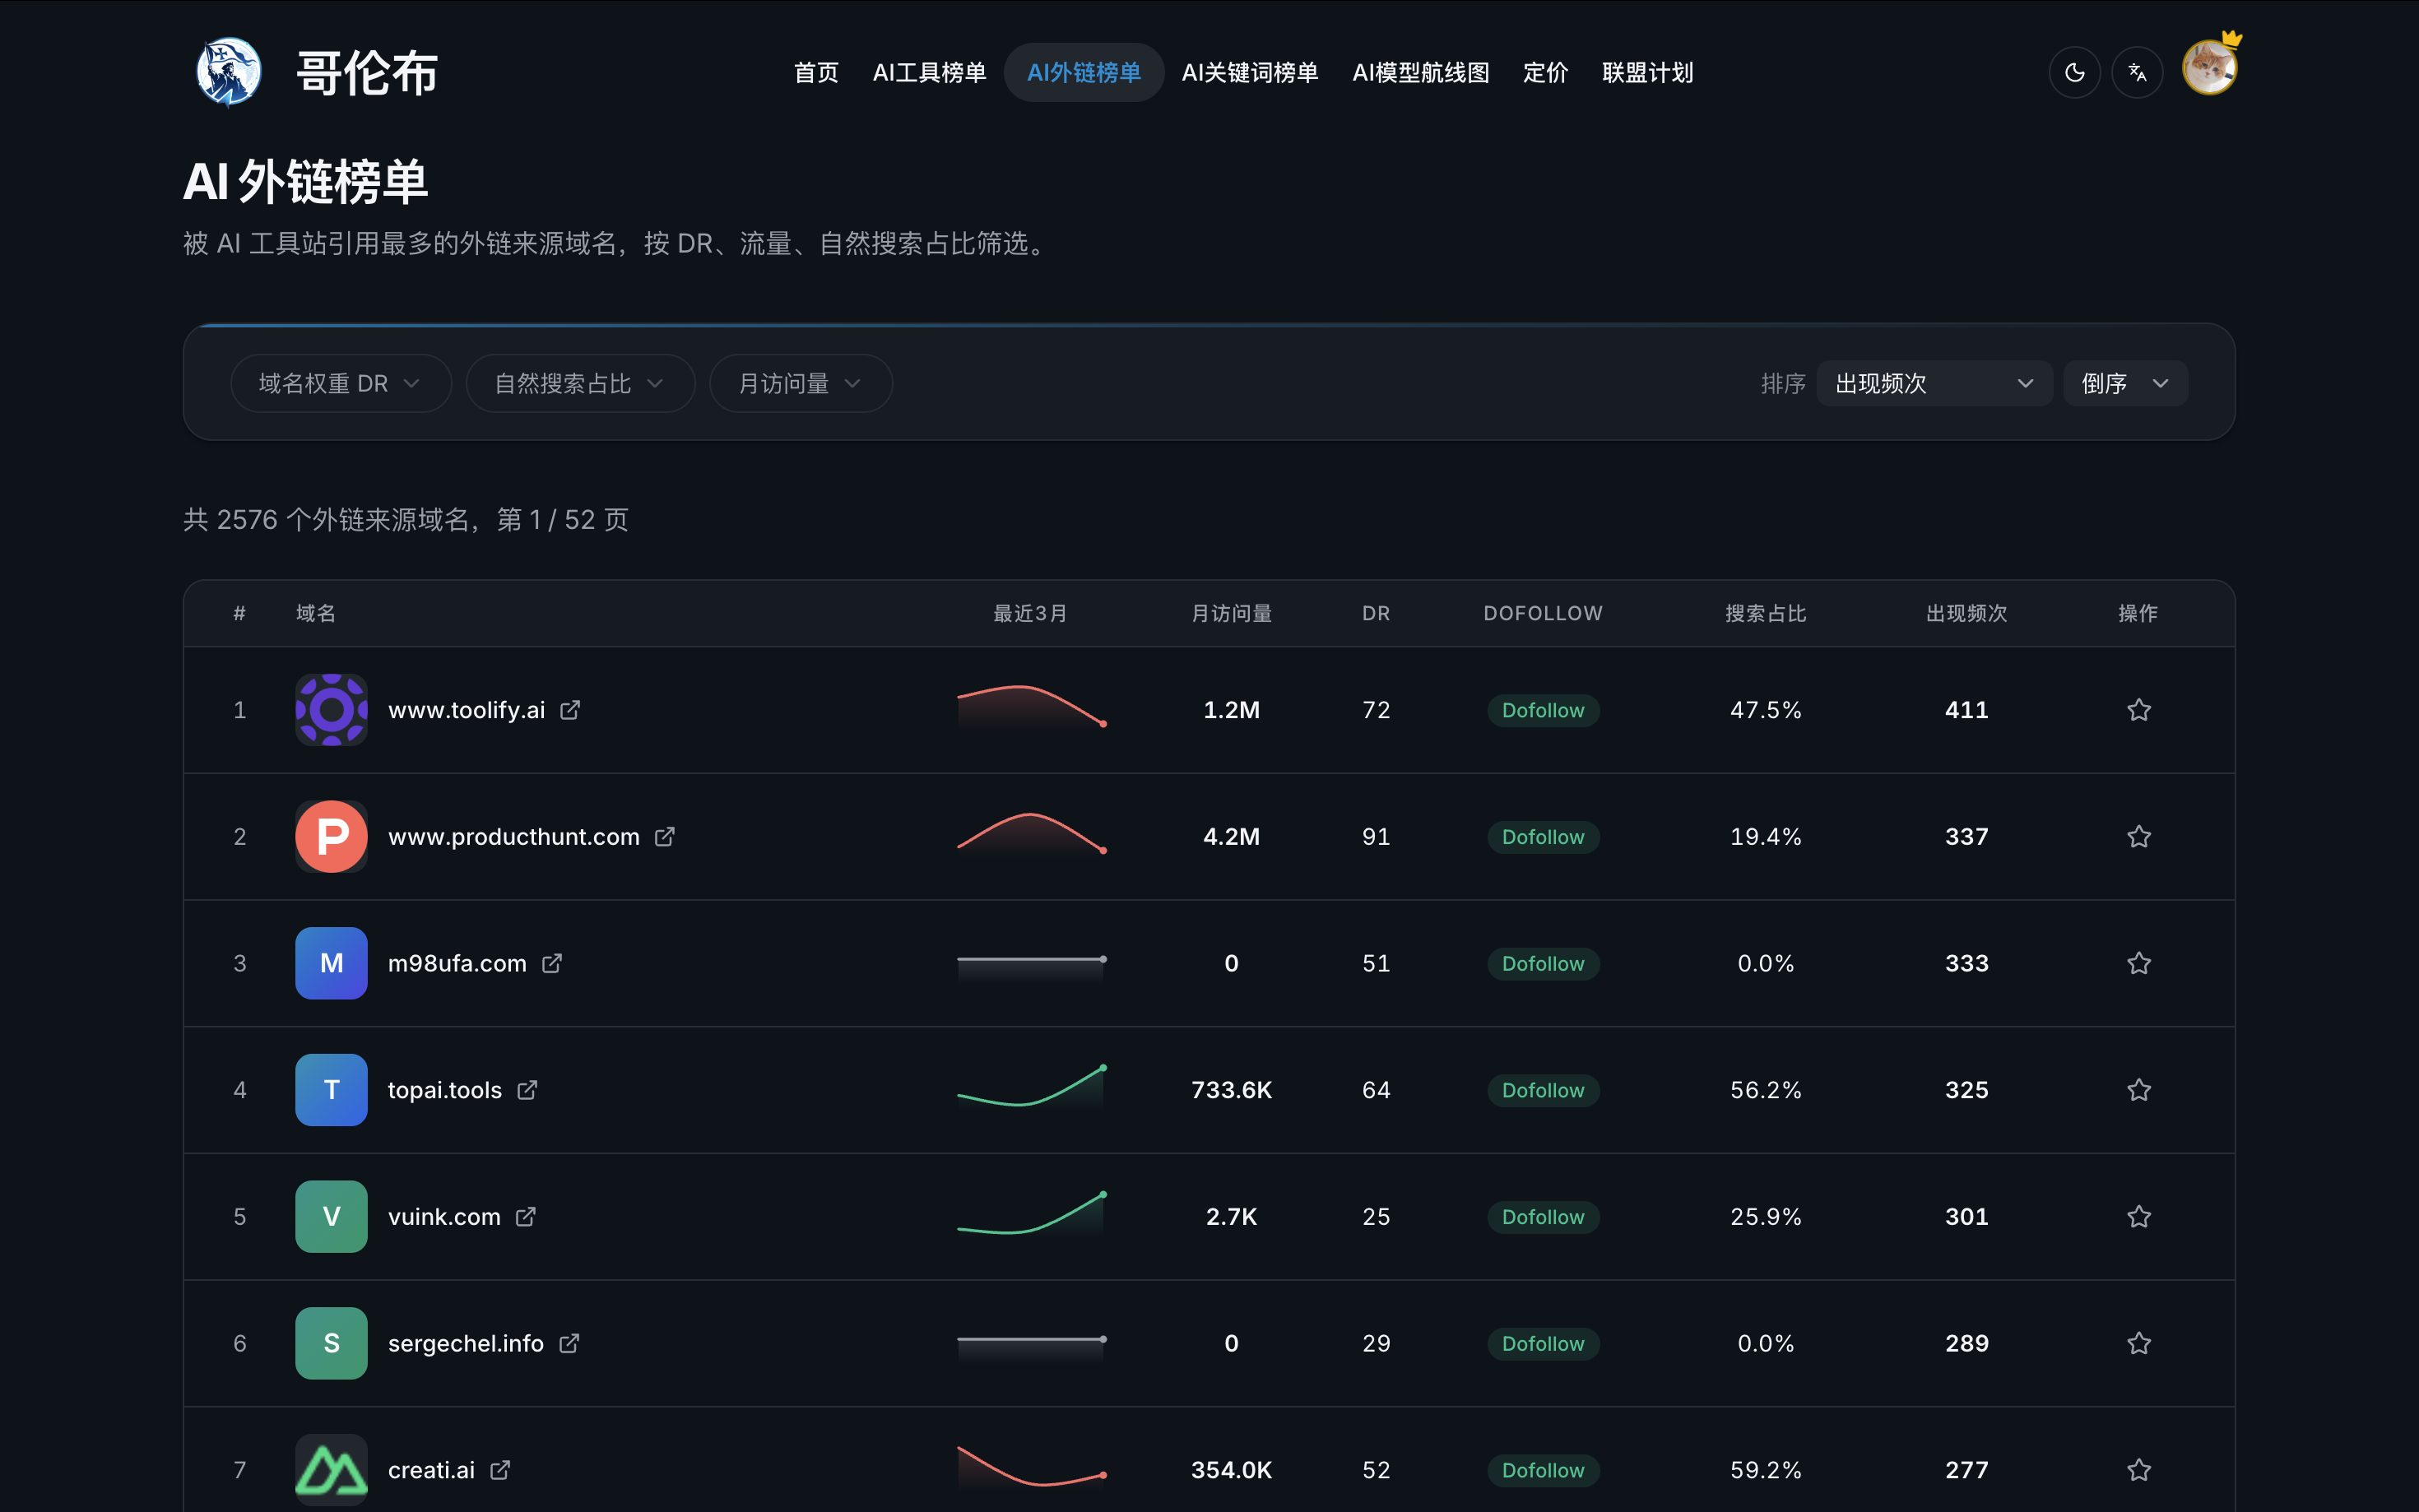Screen dimensions: 2419x1512
Task: Click the vuink.com V favicon
Action: (331, 1217)
